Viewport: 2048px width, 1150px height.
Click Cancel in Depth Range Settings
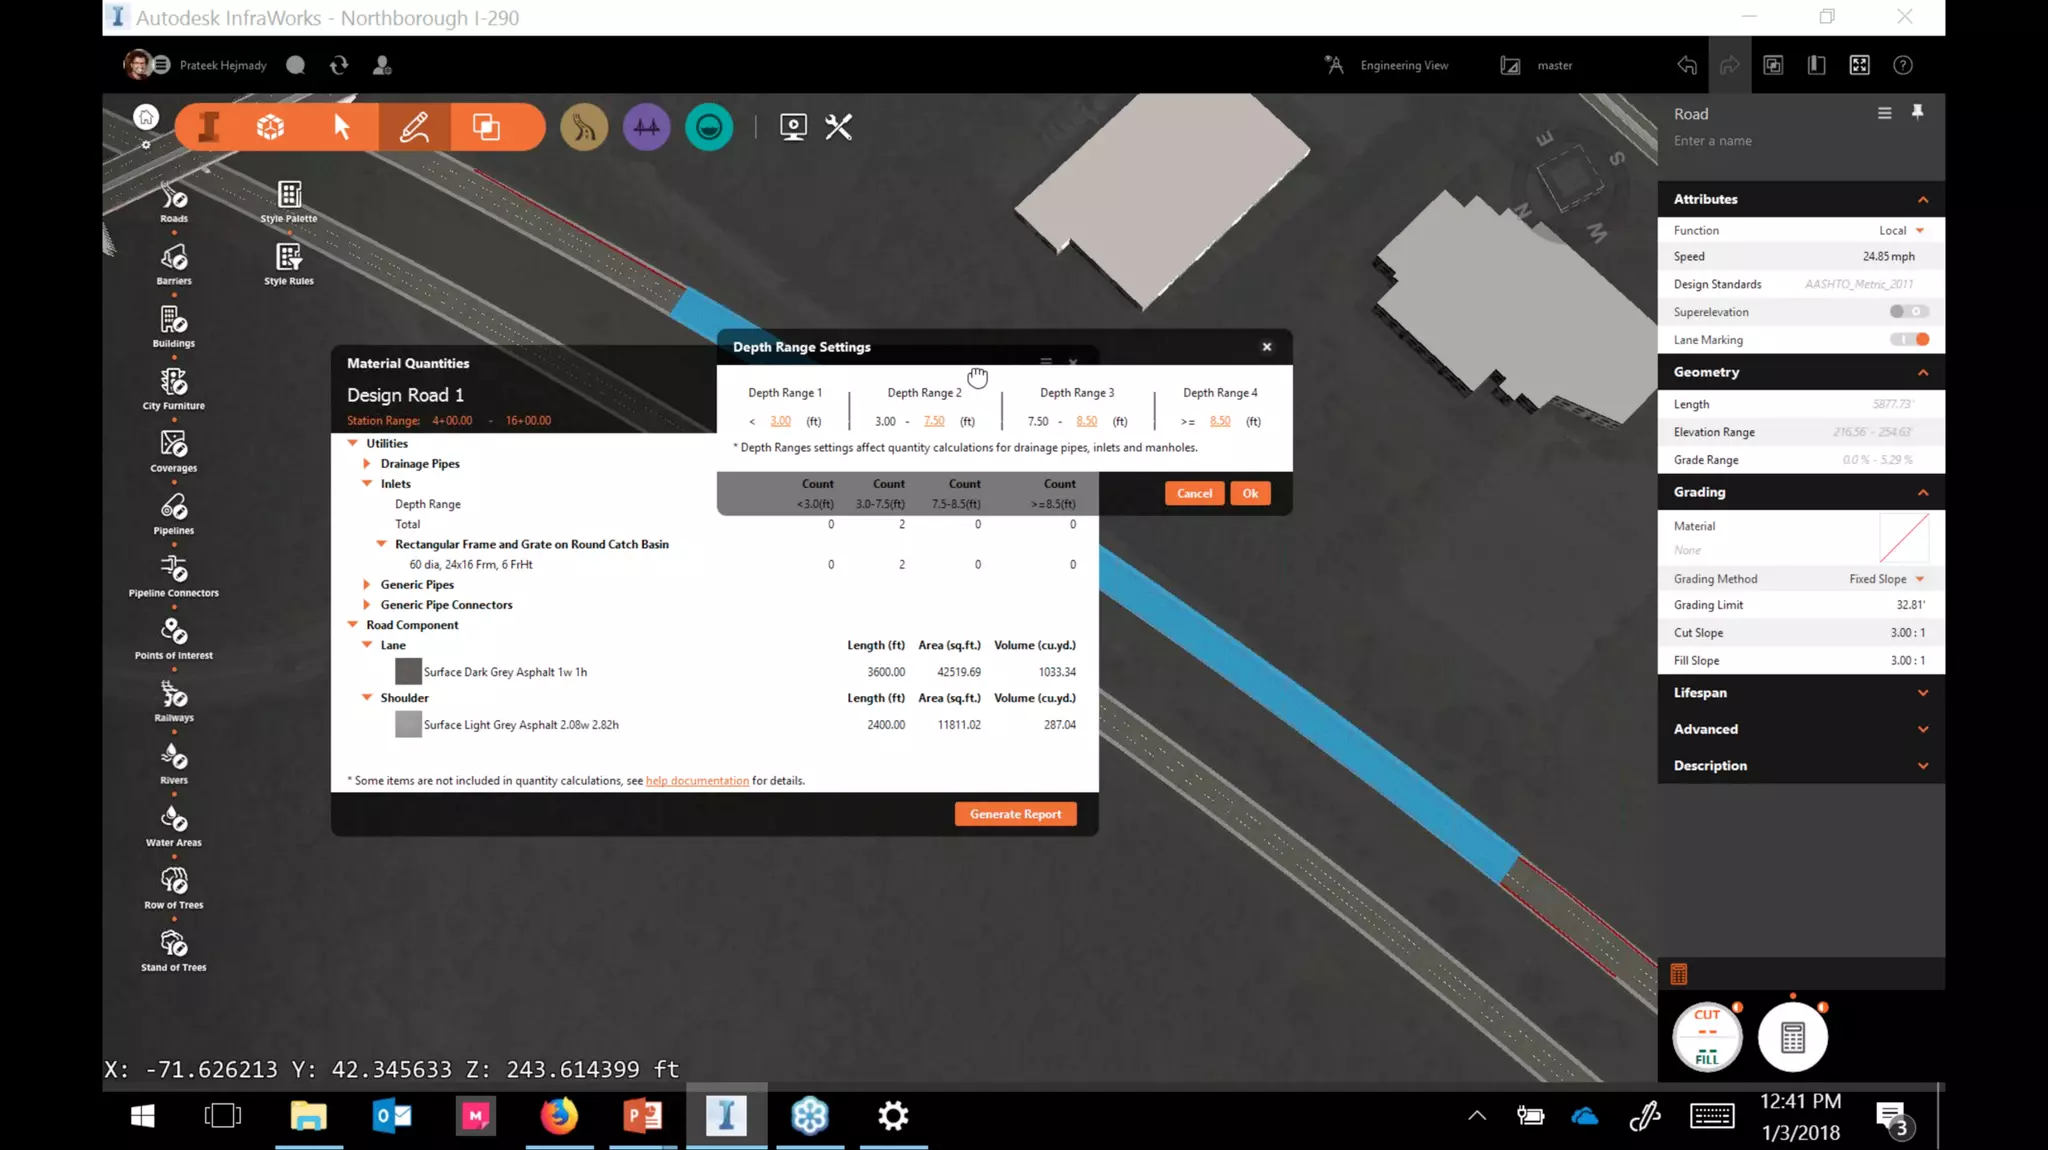point(1194,493)
